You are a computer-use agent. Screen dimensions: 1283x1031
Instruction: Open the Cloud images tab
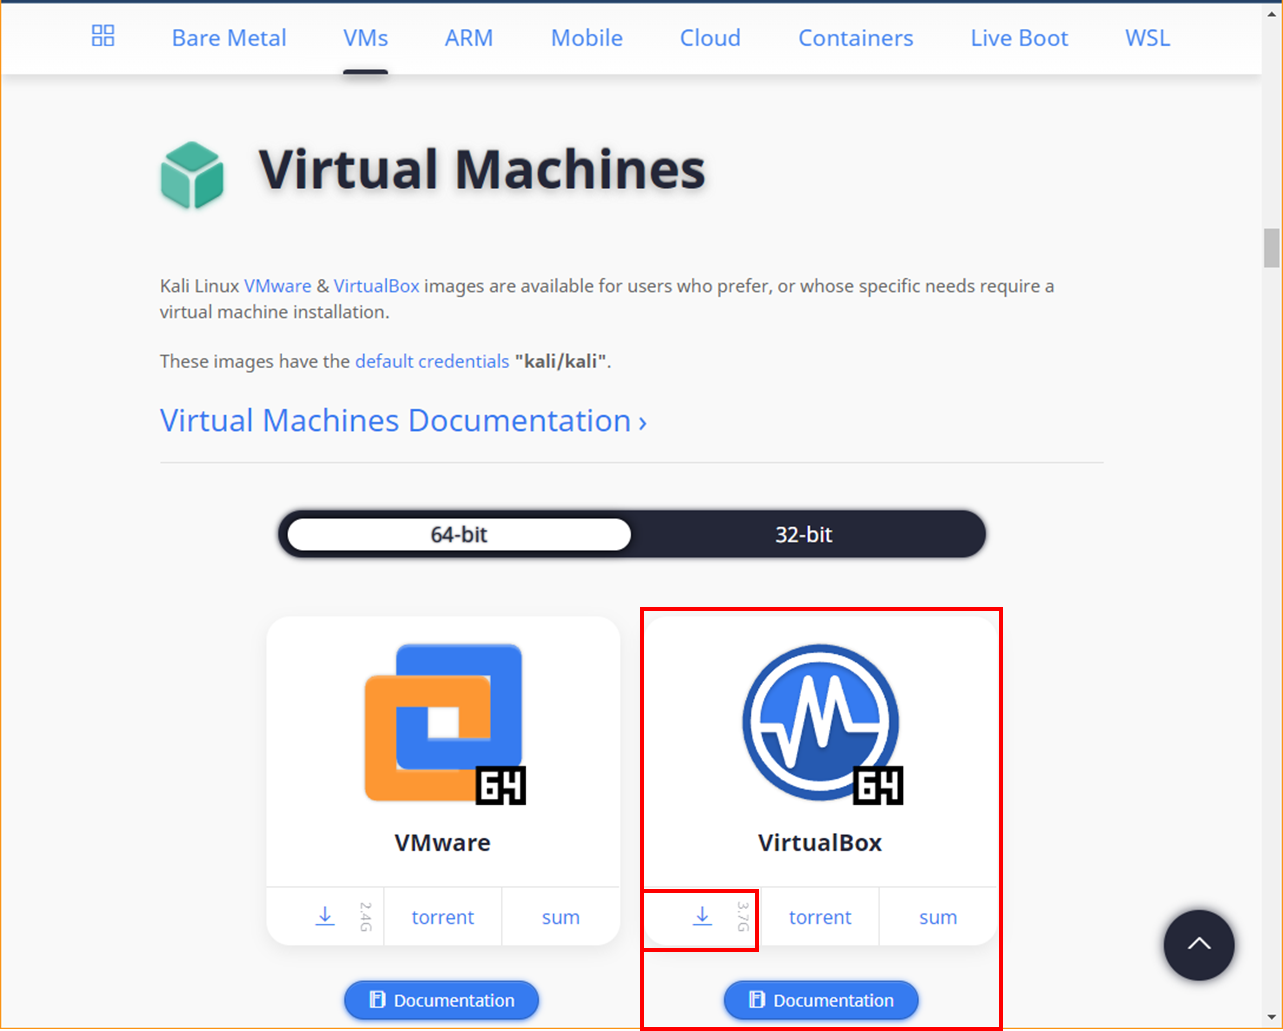[709, 37]
